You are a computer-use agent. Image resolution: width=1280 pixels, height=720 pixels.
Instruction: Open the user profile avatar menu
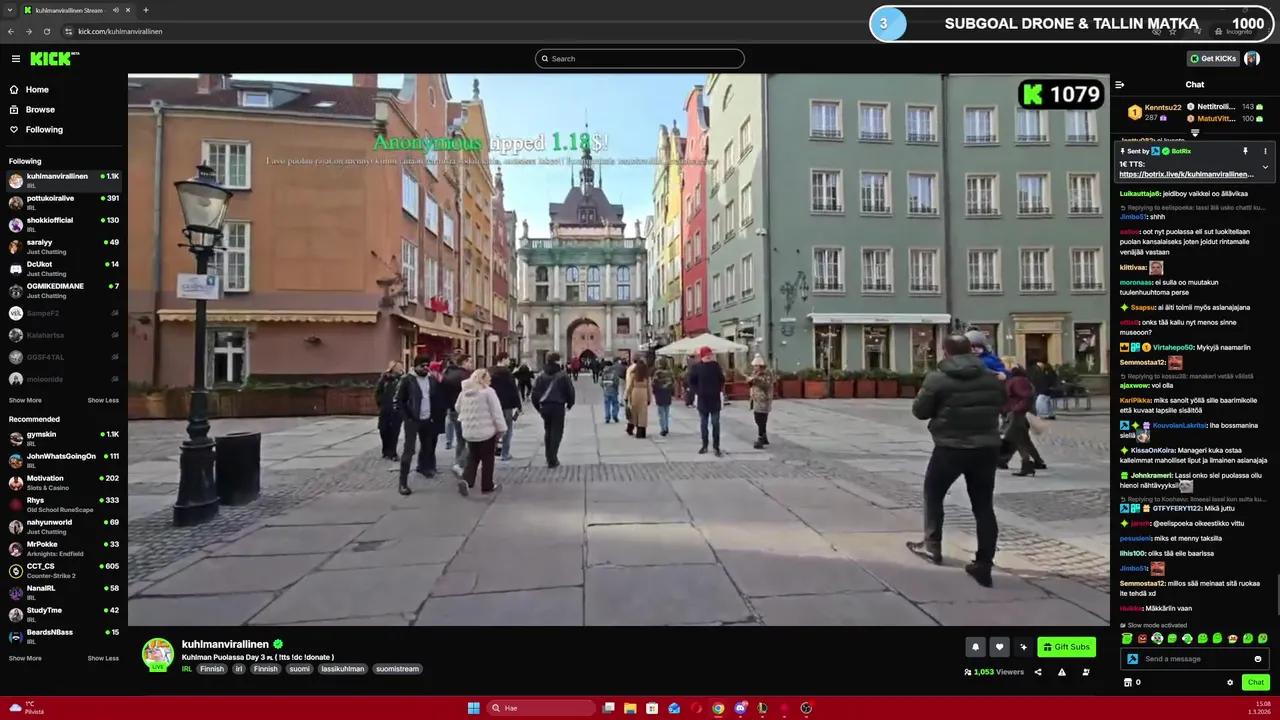(x=1252, y=59)
